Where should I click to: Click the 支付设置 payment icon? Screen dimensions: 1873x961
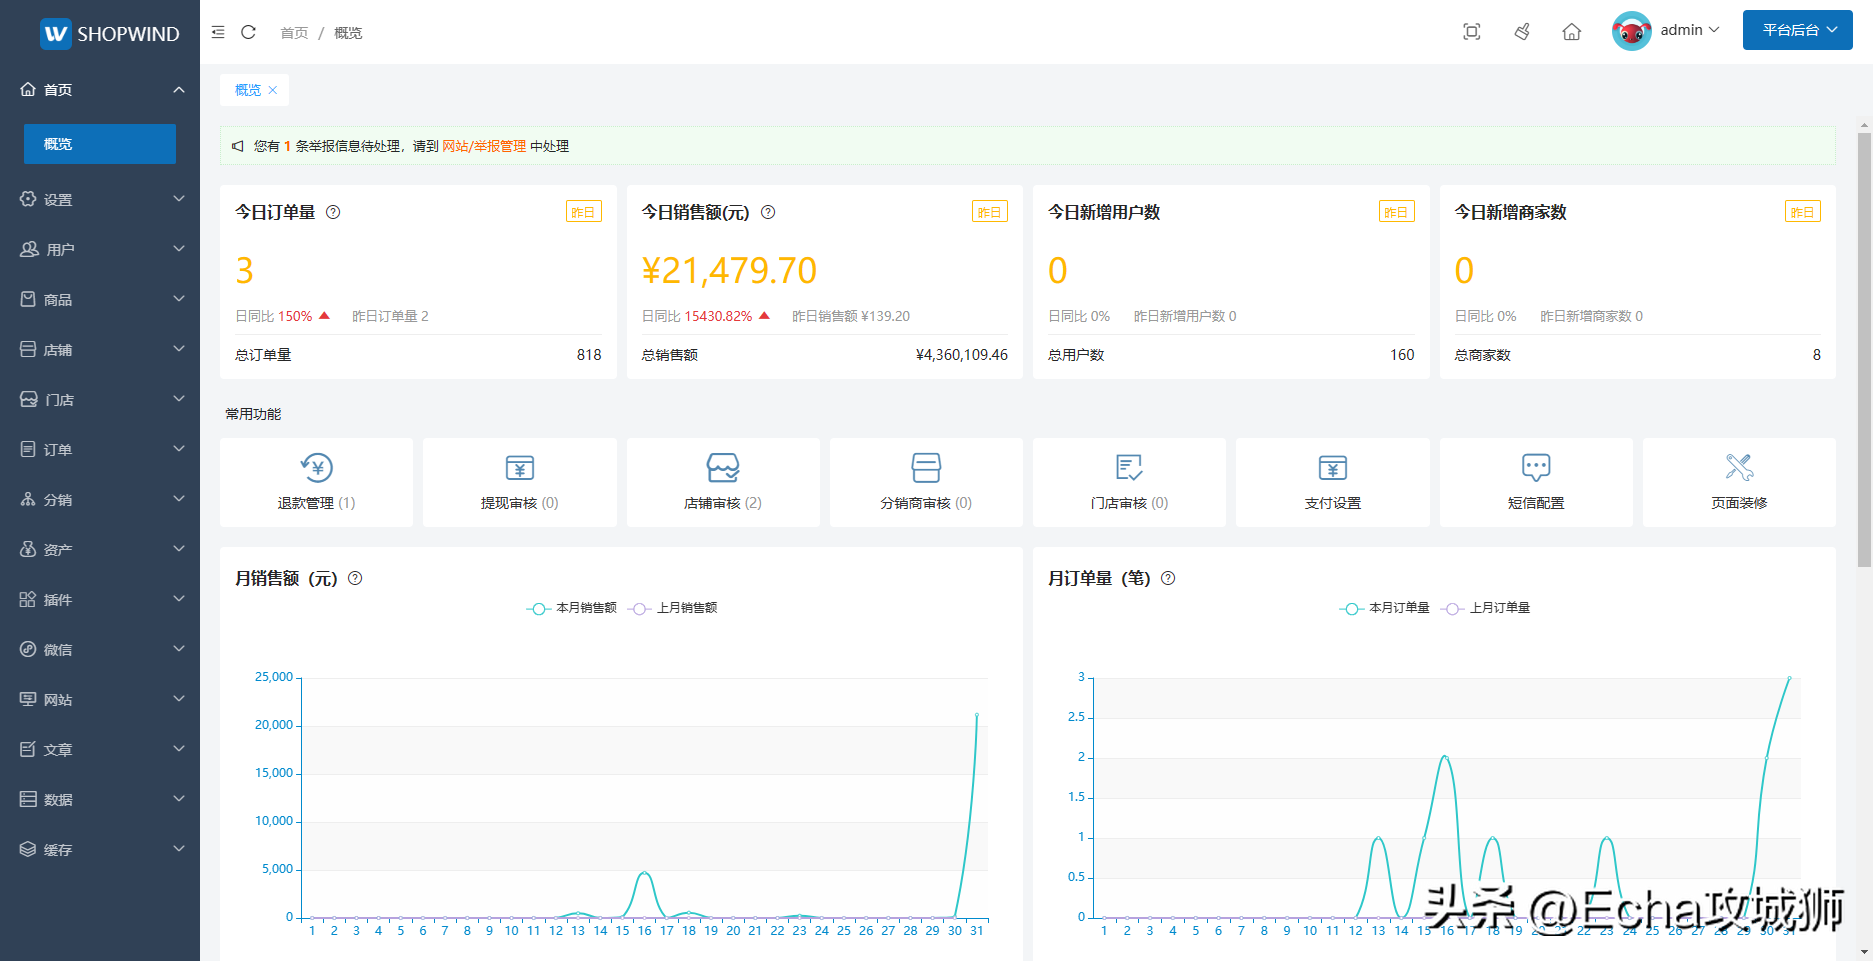(x=1333, y=467)
